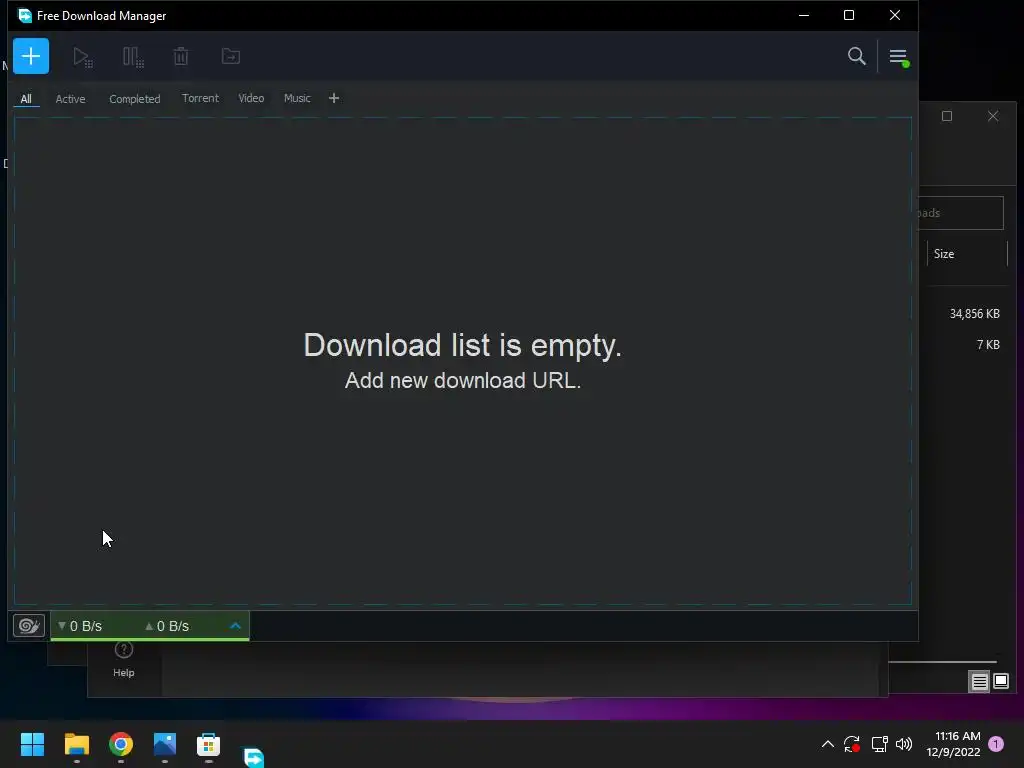1024x768 pixels.
Task: Add a new tag with plus next to Music
Action: pos(334,98)
